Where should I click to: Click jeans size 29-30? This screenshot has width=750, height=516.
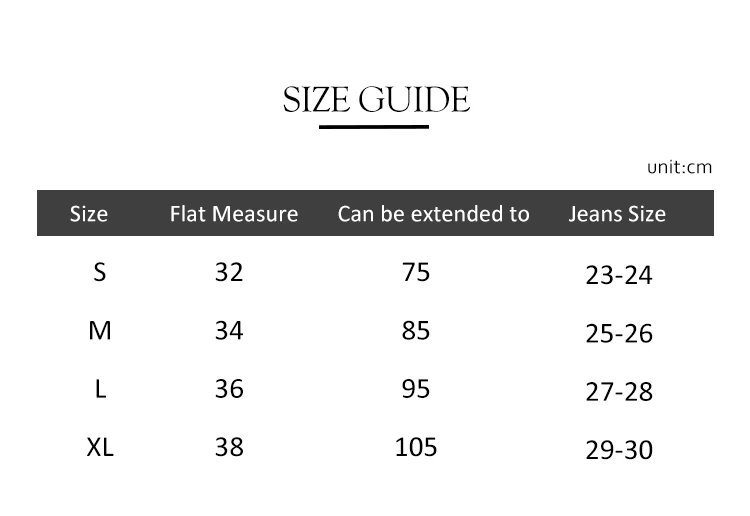click(x=619, y=451)
